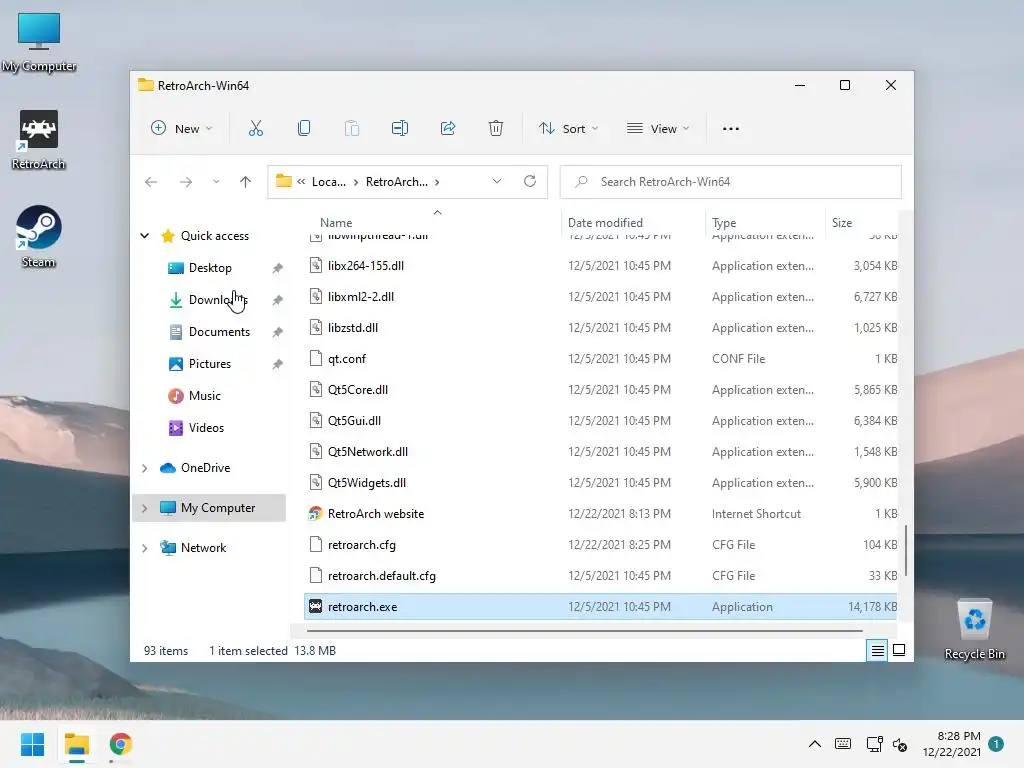Select My Computer desktop icon
Screen dimensions: 1024x768
[39, 43]
